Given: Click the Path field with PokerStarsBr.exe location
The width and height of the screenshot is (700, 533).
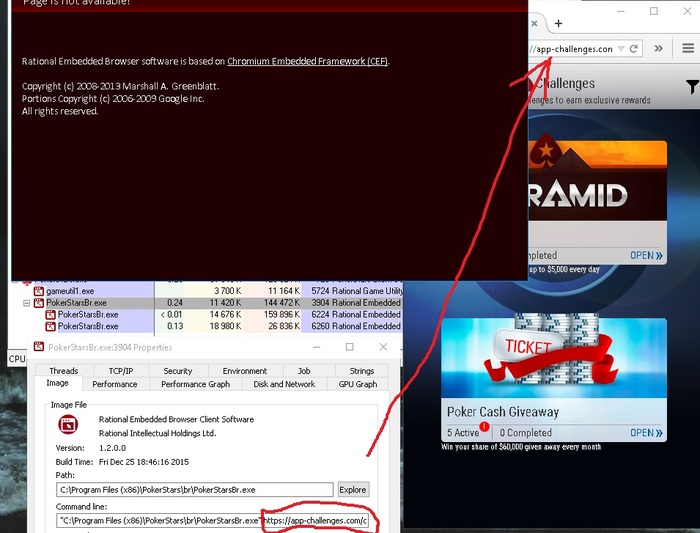Looking at the screenshot, I should coord(195,490).
